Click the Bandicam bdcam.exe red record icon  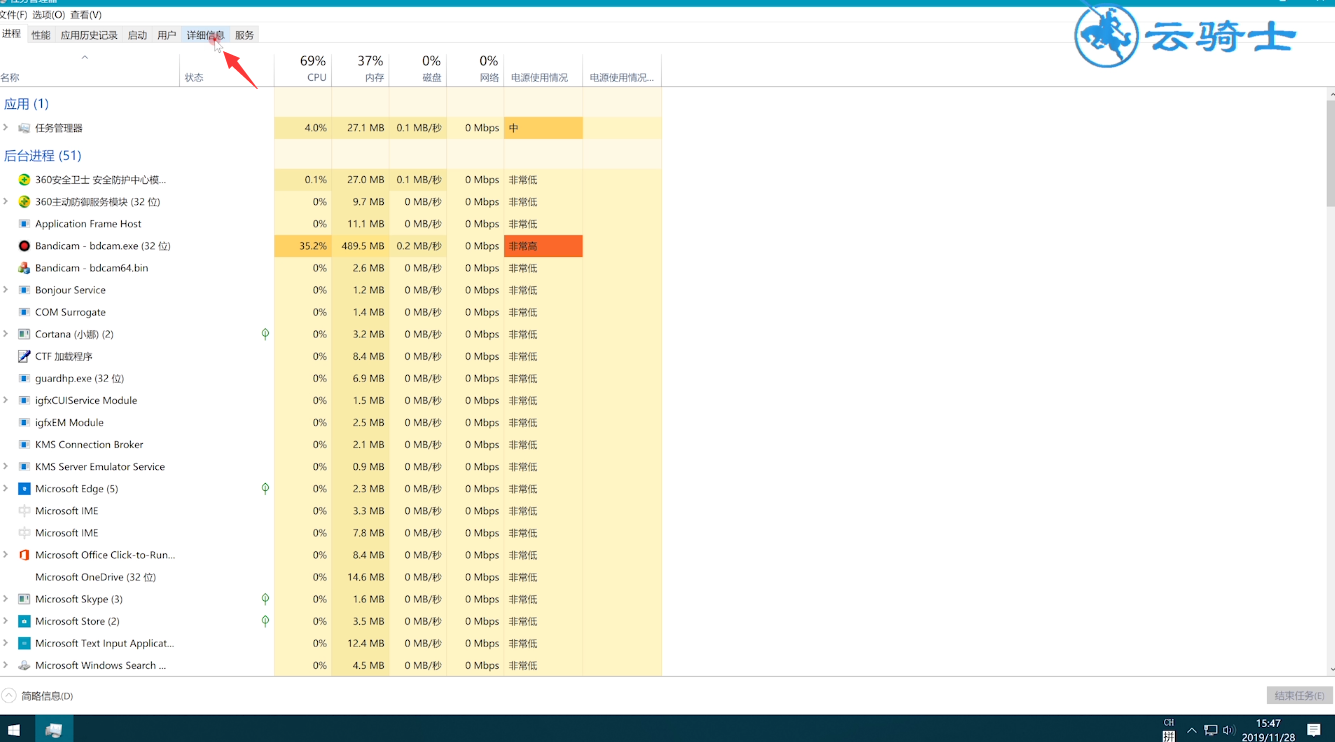[24, 246]
